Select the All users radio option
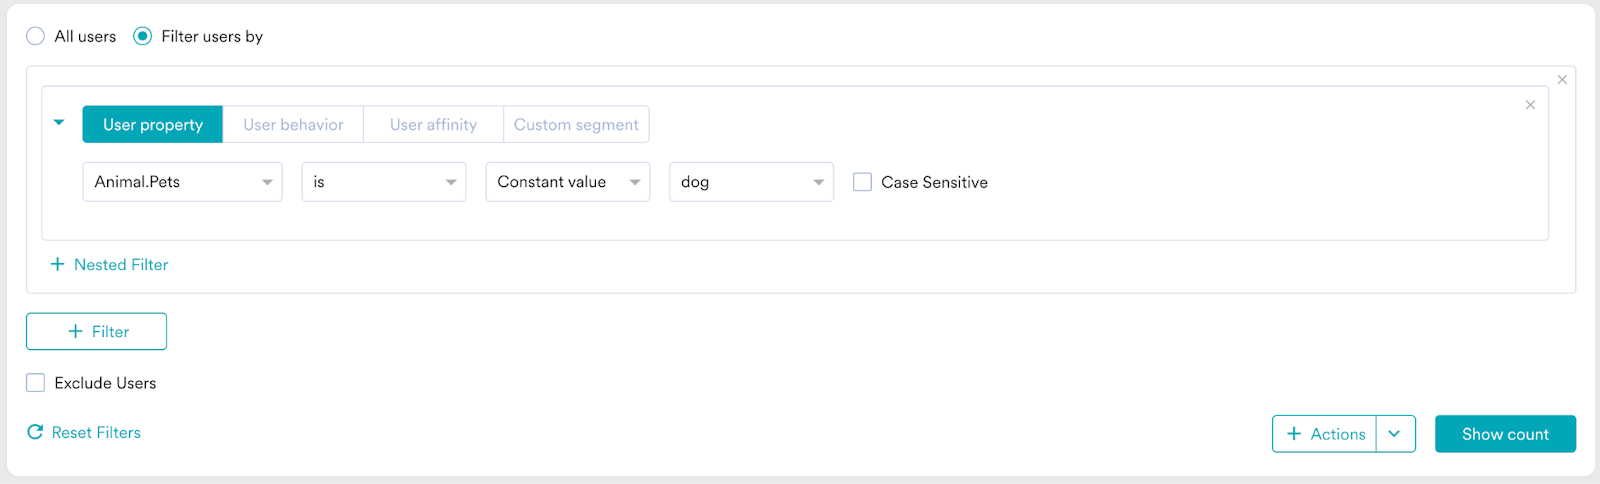This screenshot has height=484, width=1600. (36, 36)
